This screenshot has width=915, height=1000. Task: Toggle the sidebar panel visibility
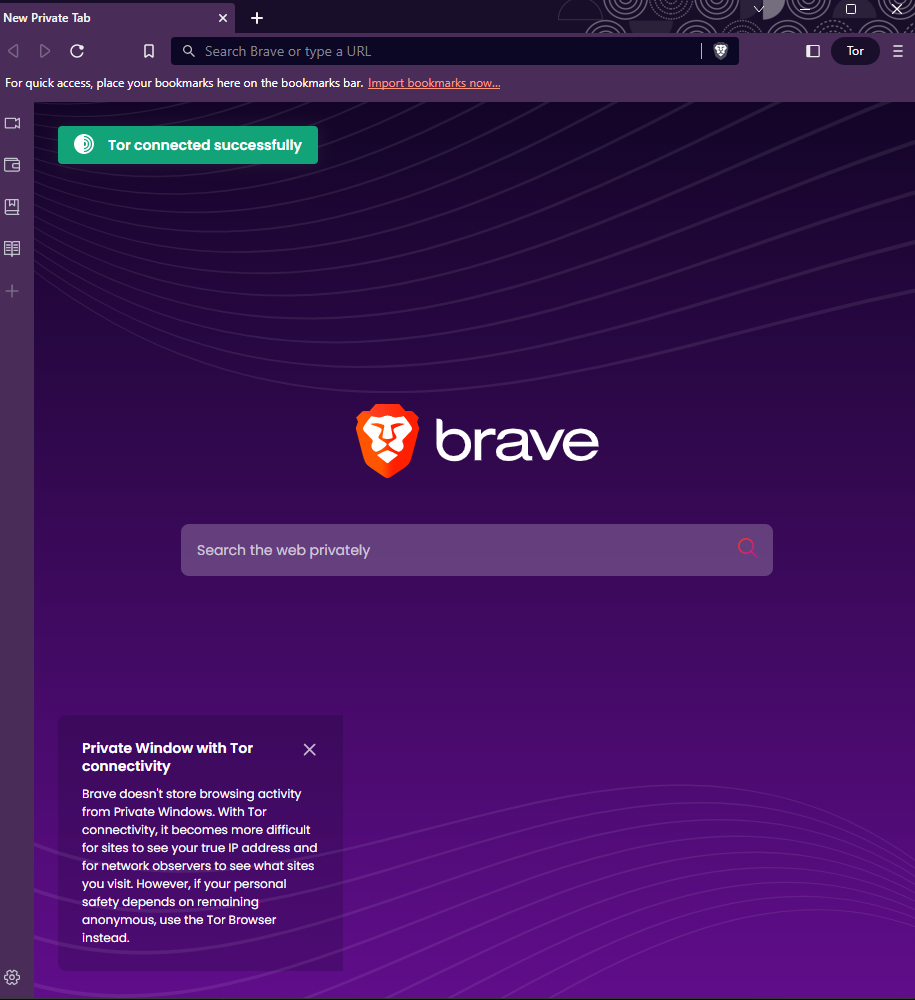812,51
